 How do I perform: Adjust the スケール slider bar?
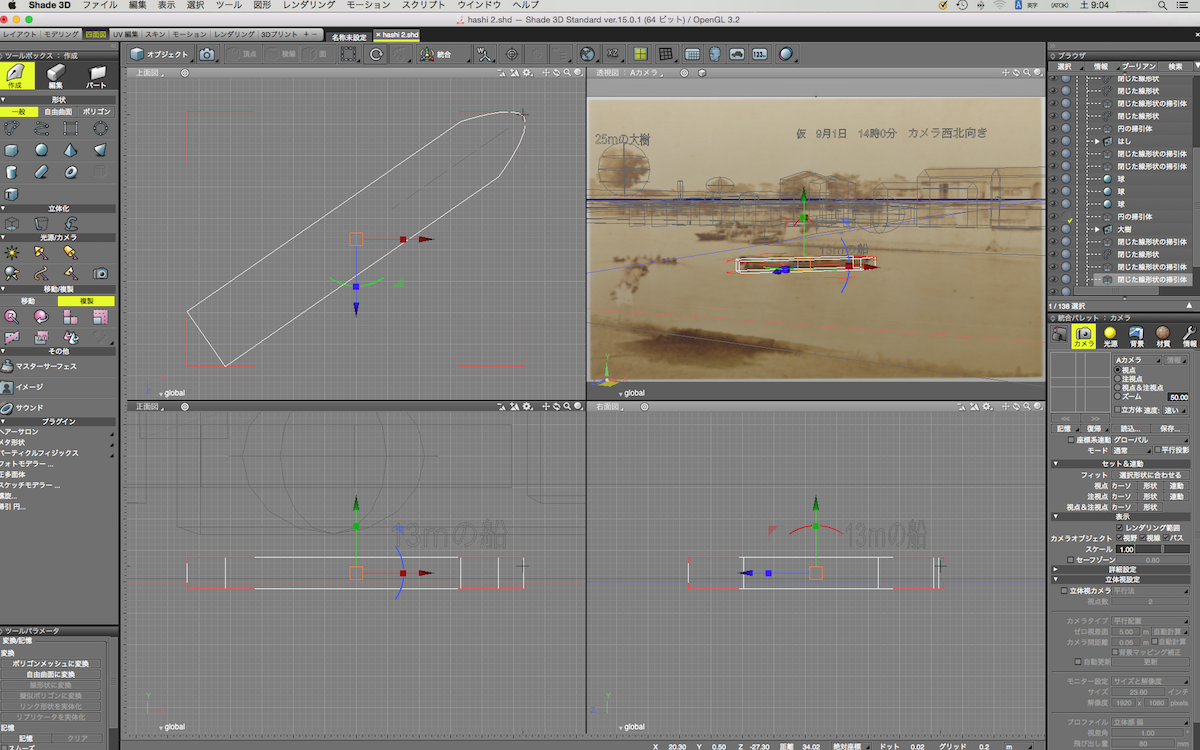coord(1163,549)
